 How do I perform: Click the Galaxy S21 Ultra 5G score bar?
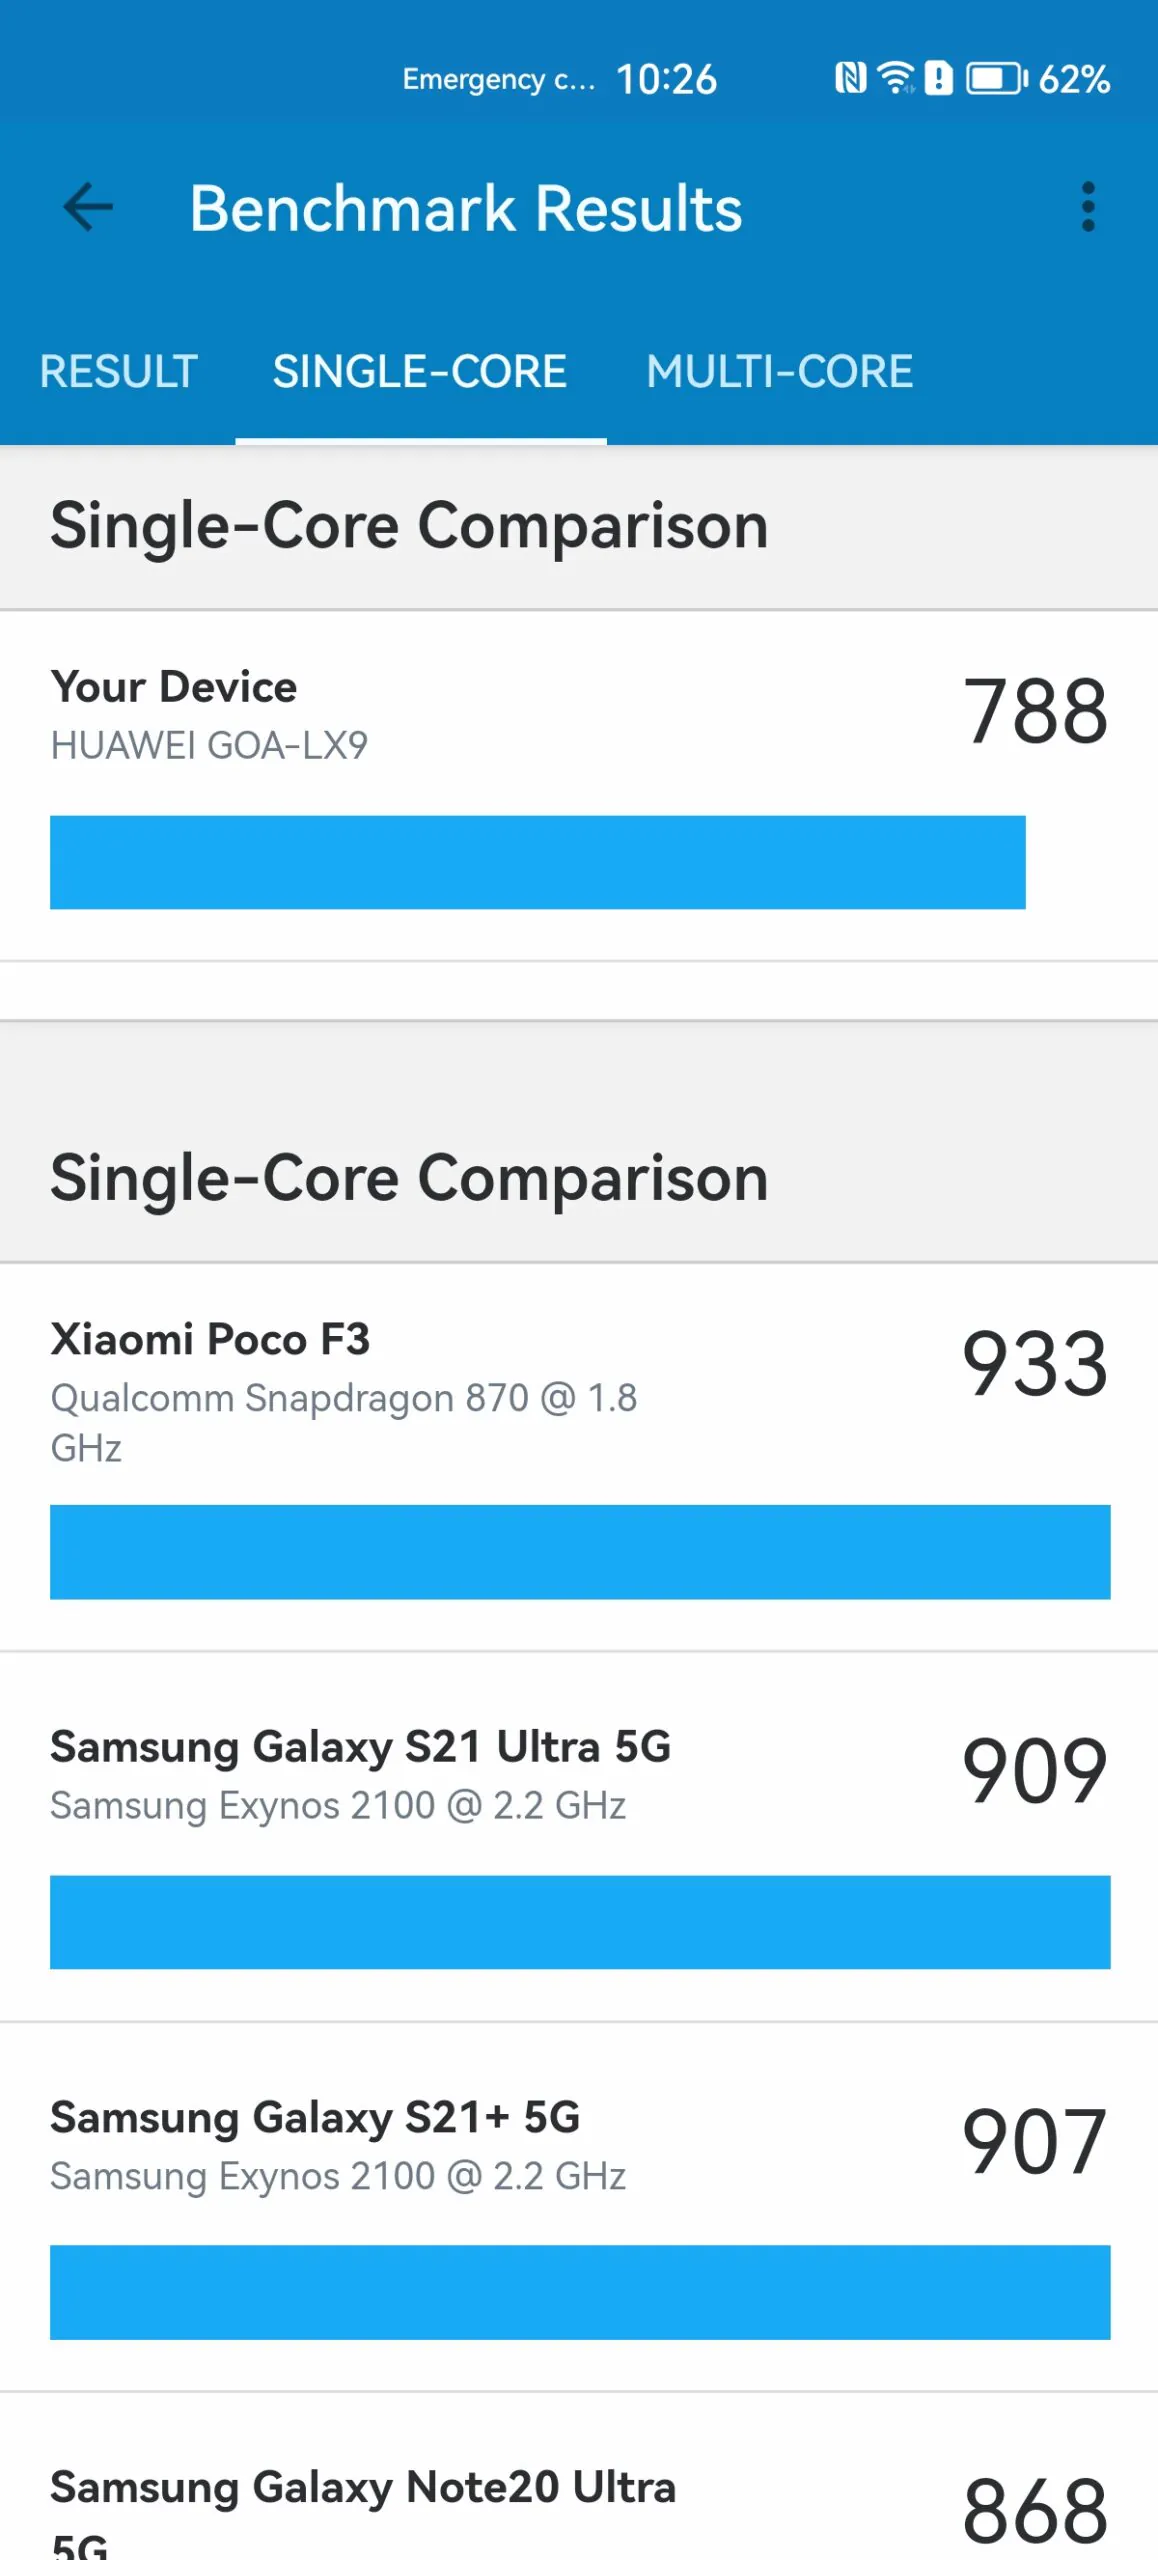(x=580, y=1922)
